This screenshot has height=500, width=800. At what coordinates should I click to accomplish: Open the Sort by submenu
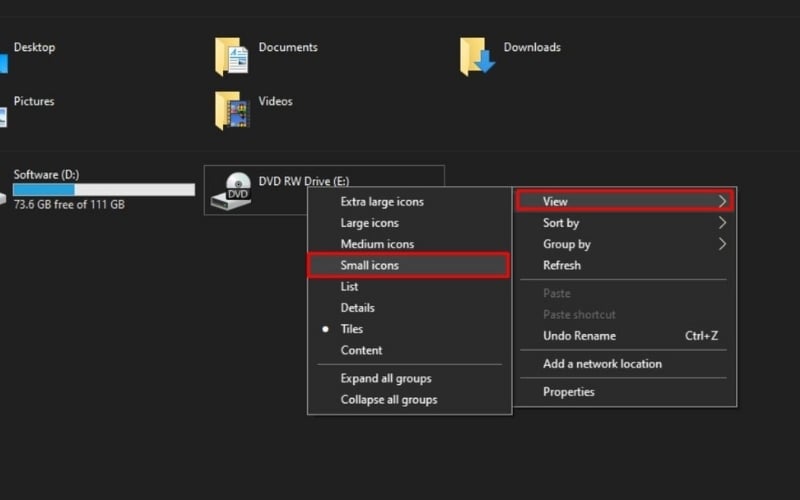625,223
